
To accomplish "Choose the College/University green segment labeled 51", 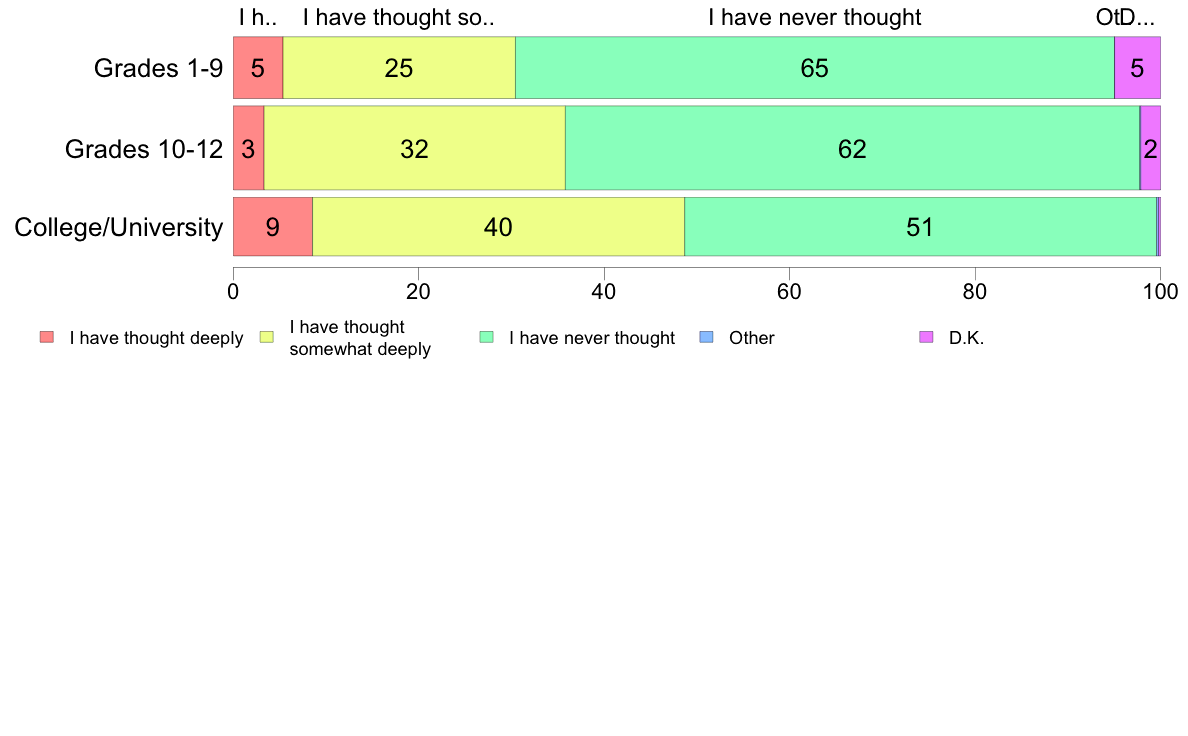I will point(921,227).
